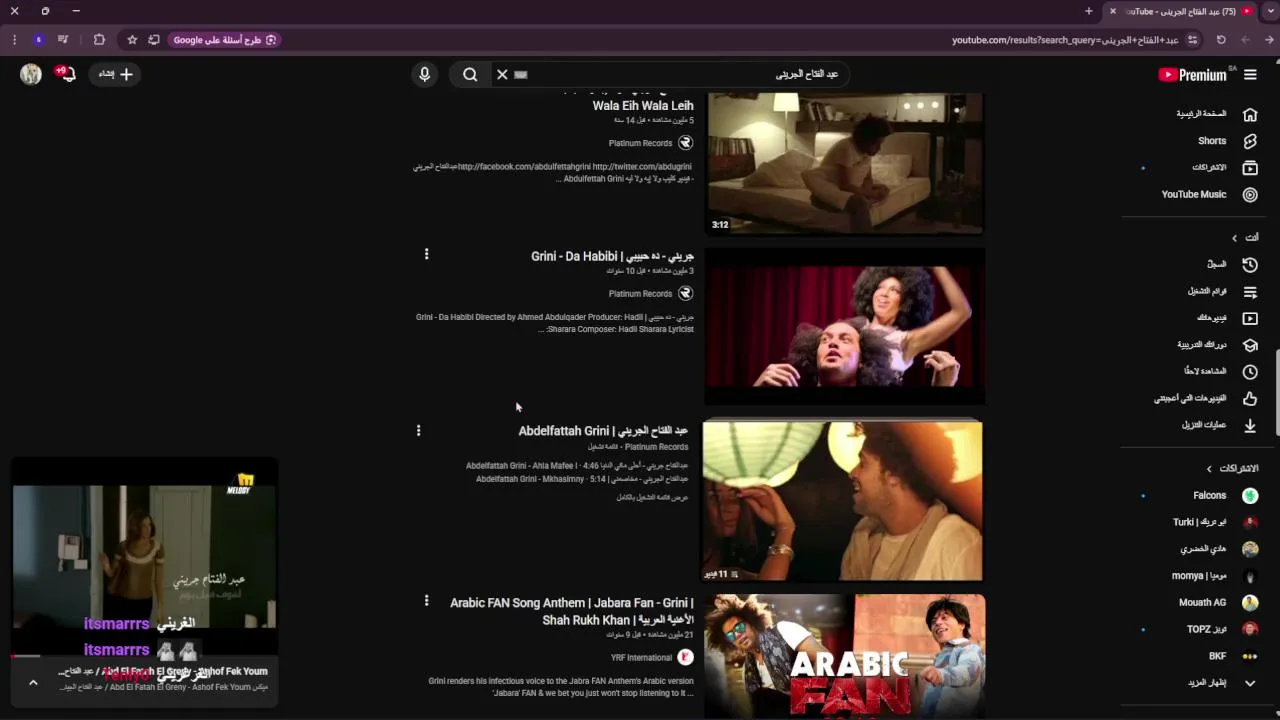The image size is (1280, 720).
Task: Open the Turki channel subscription
Action: click(1214, 522)
